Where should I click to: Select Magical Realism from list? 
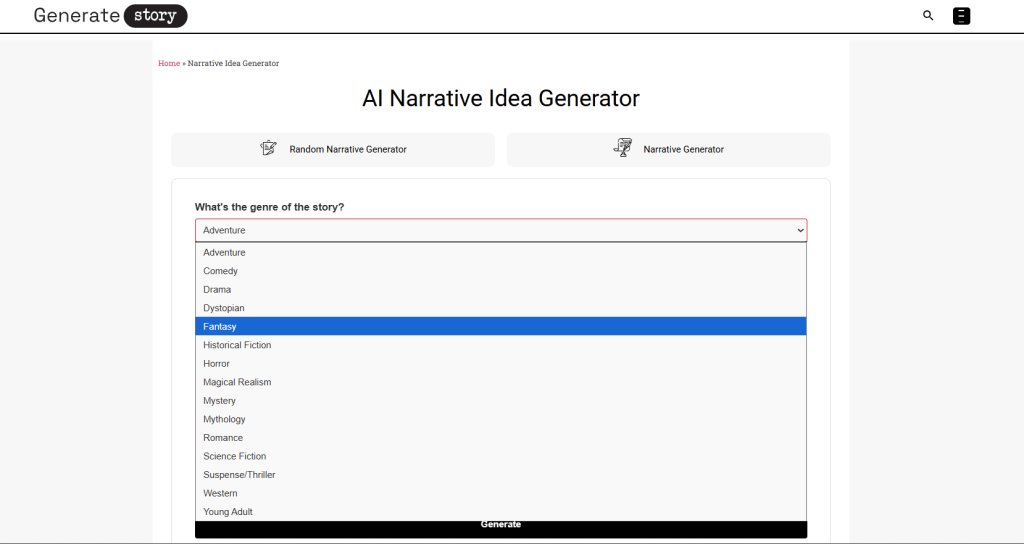[x=238, y=382]
